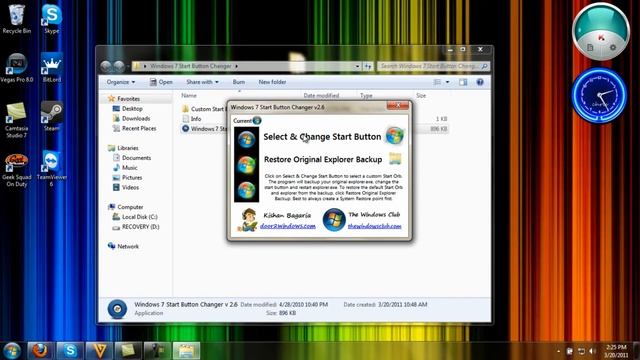Click Open in the Explorer toolbar
This screenshot has height=360, width=640.
(x=161, y=82)
